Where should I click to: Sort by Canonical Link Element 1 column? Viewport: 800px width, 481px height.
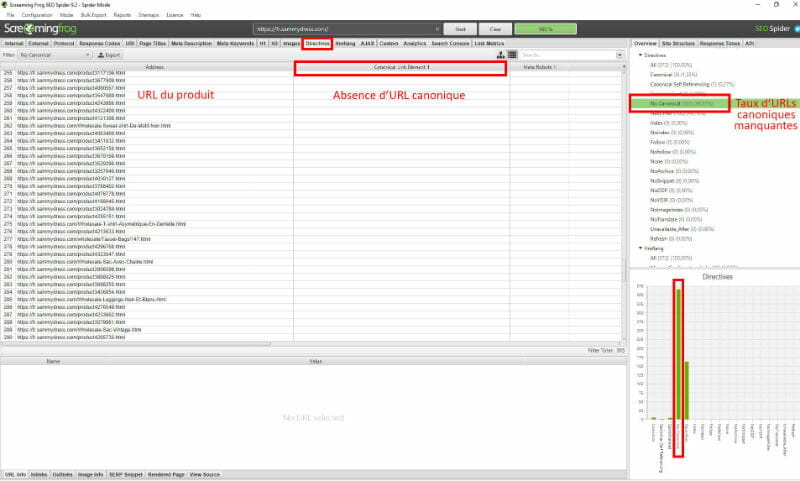(400, 67)
